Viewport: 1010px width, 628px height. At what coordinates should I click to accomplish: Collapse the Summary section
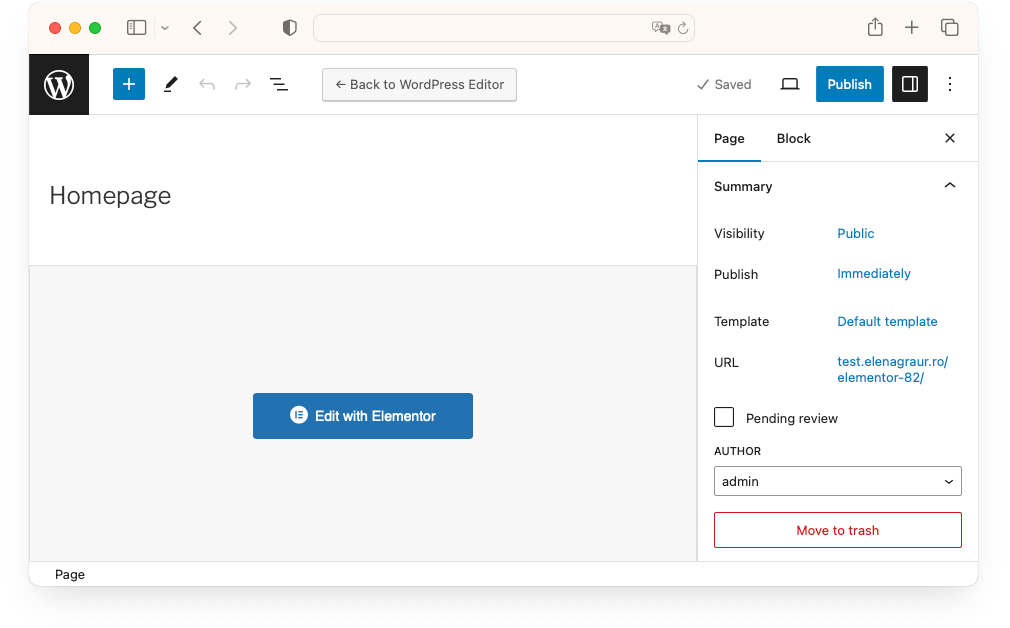[950, 186]
